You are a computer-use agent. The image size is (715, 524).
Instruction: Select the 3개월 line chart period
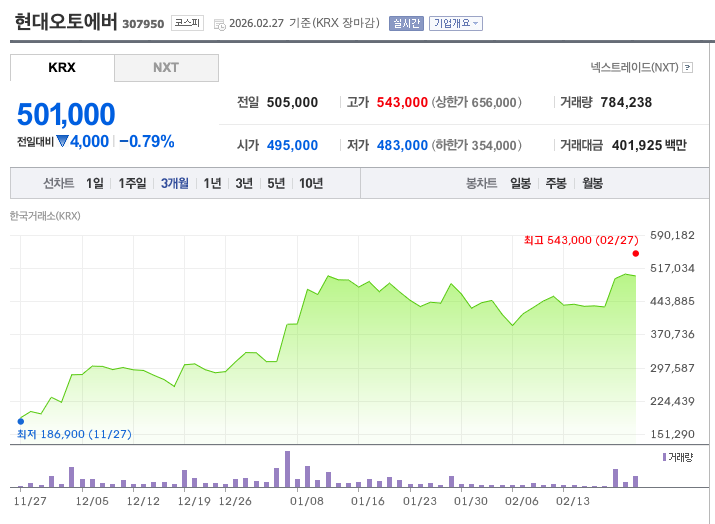[175, 183]
